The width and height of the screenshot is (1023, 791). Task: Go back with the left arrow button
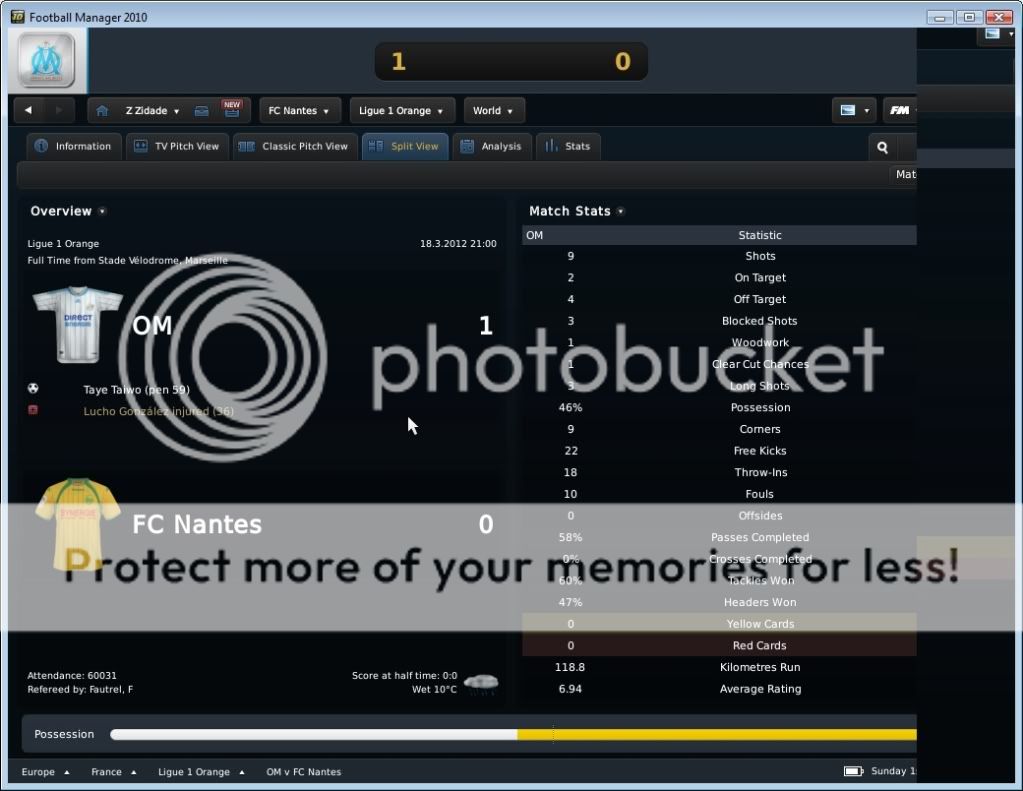pyautogui.click(x=28, y=111)
